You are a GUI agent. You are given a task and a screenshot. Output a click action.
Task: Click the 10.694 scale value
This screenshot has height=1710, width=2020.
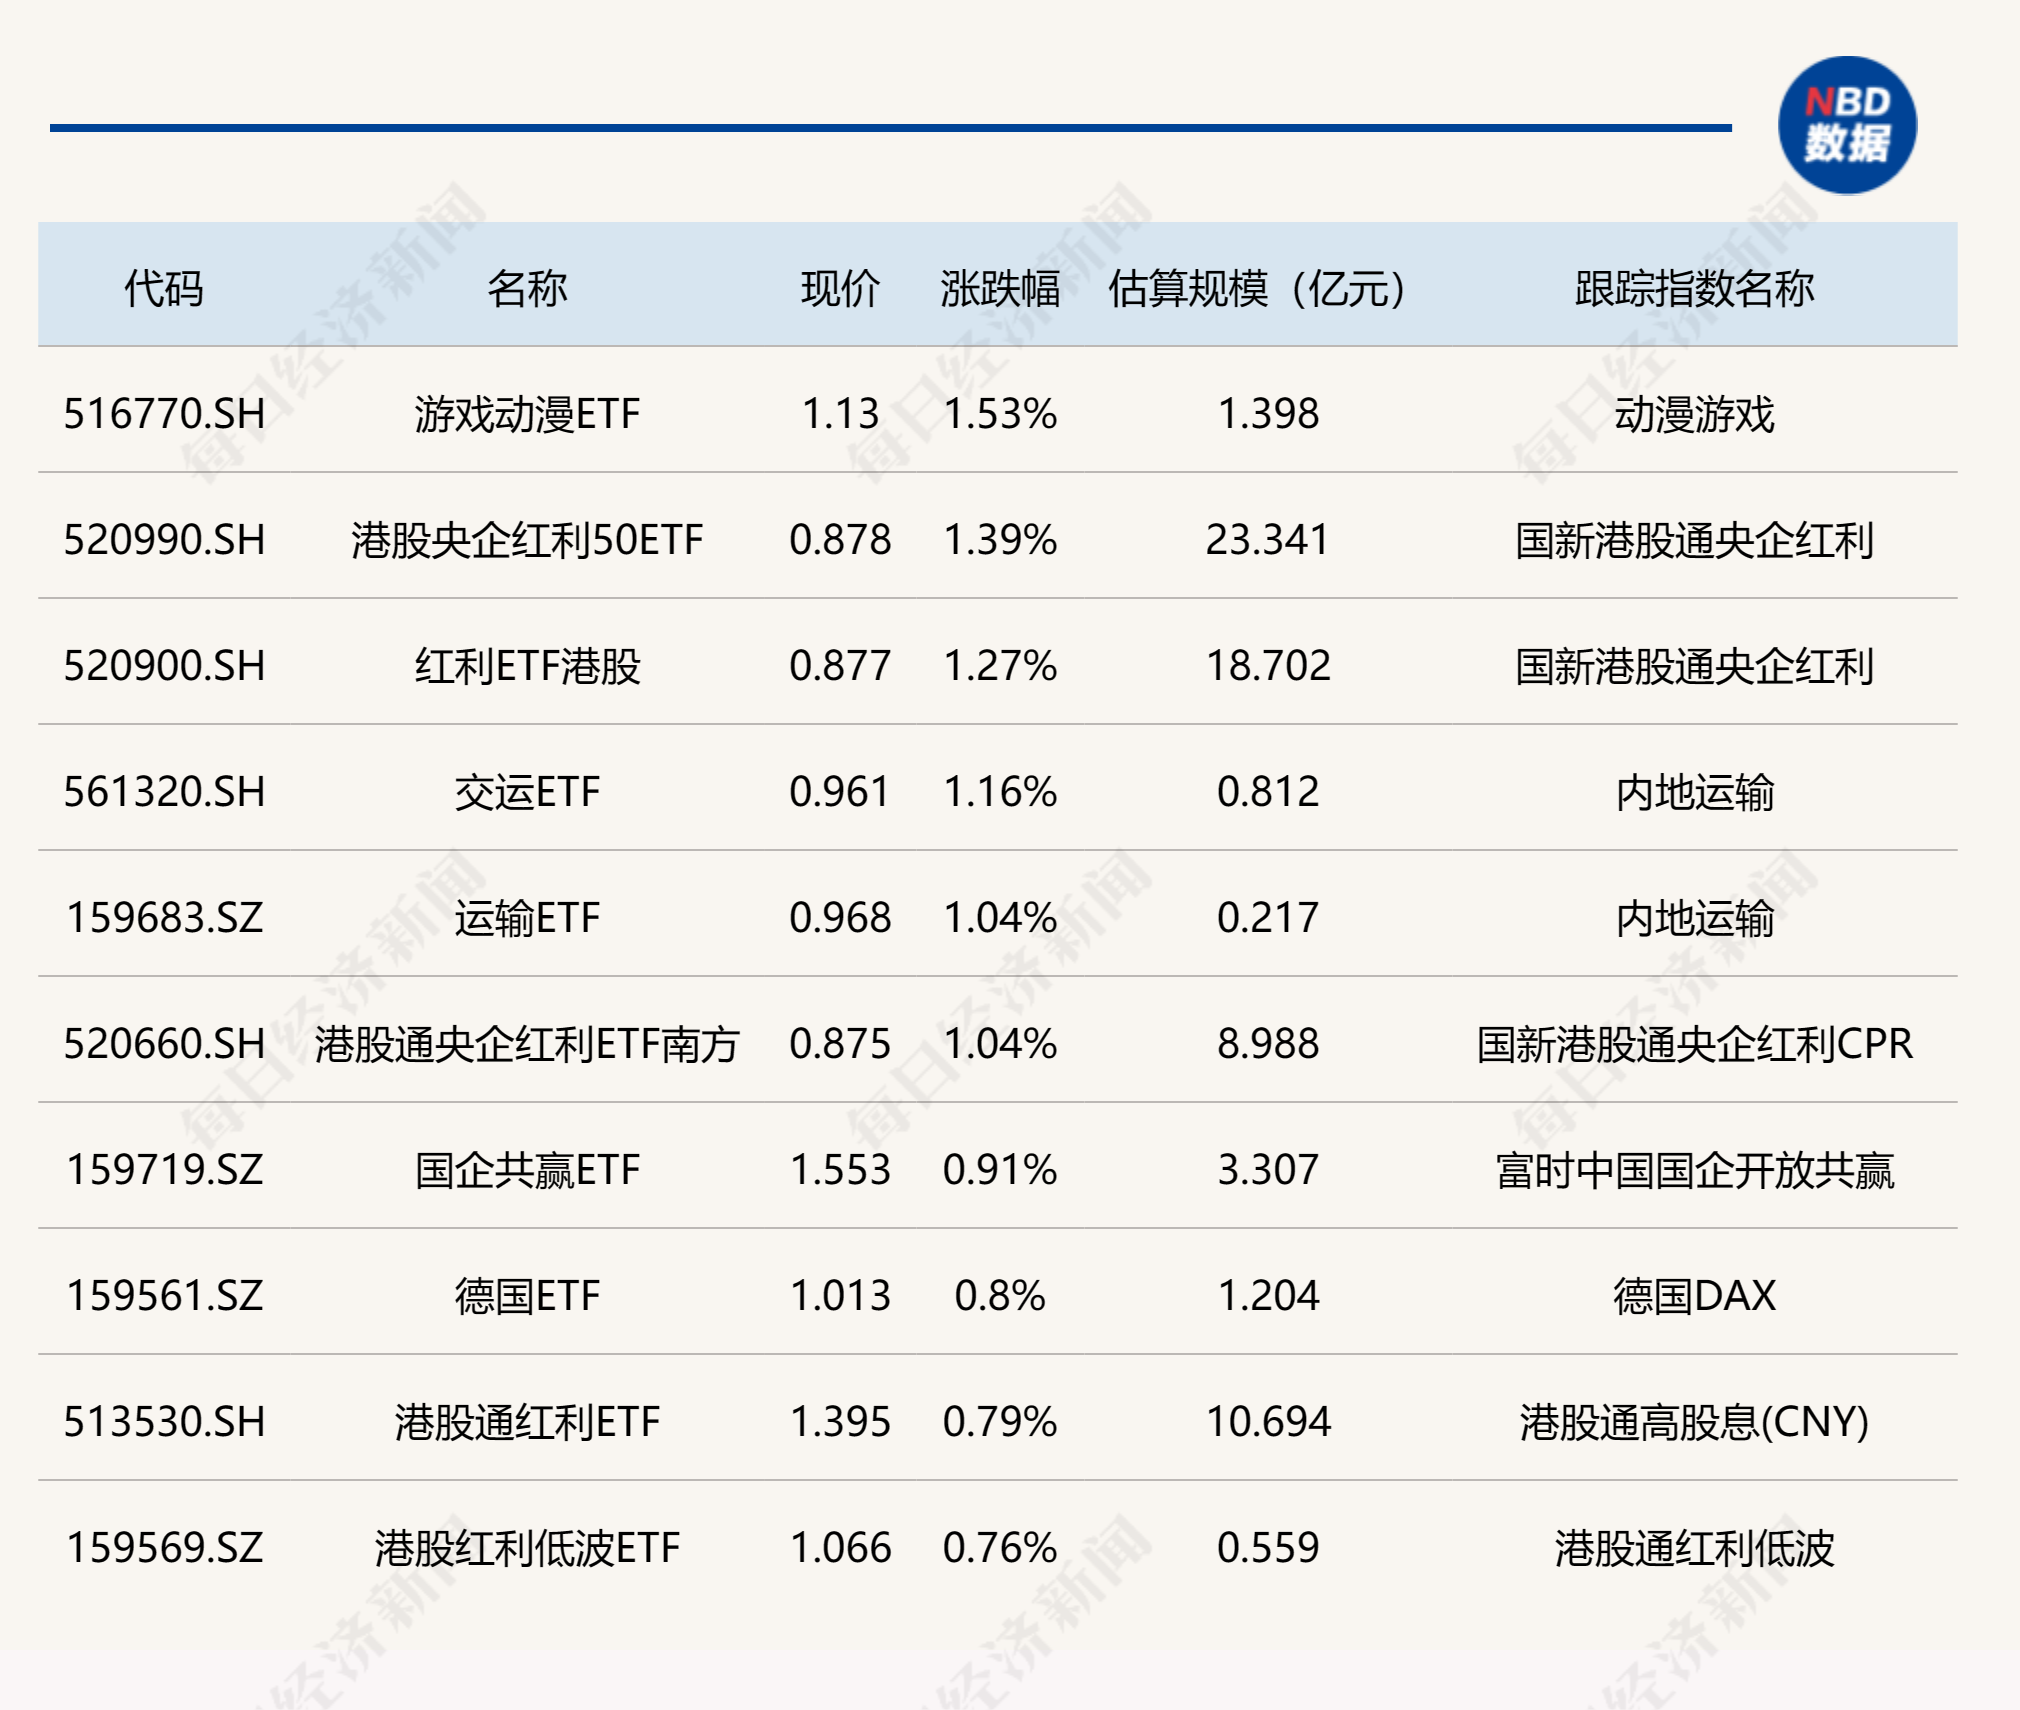1268,1422
